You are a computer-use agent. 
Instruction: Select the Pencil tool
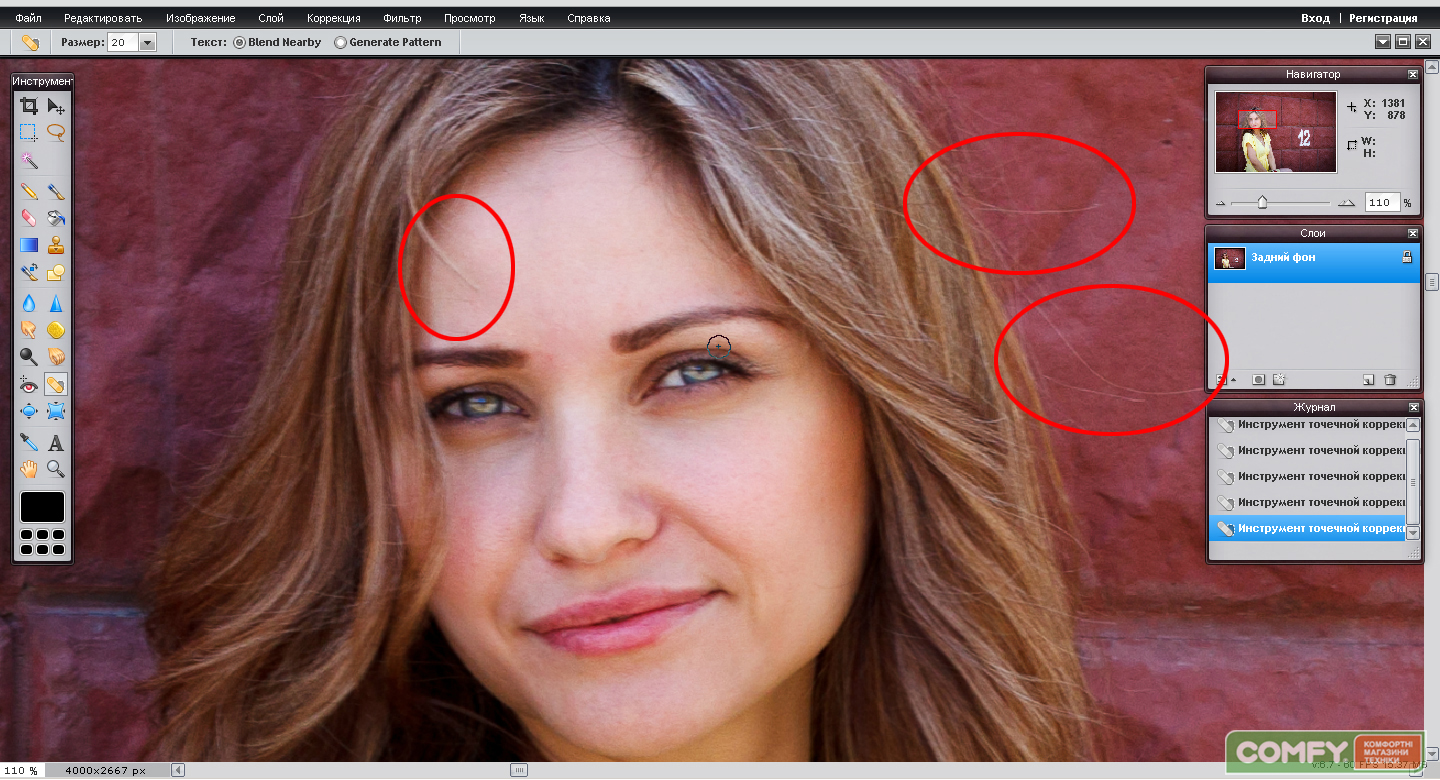pyautogui.click(x=29, y=190)
